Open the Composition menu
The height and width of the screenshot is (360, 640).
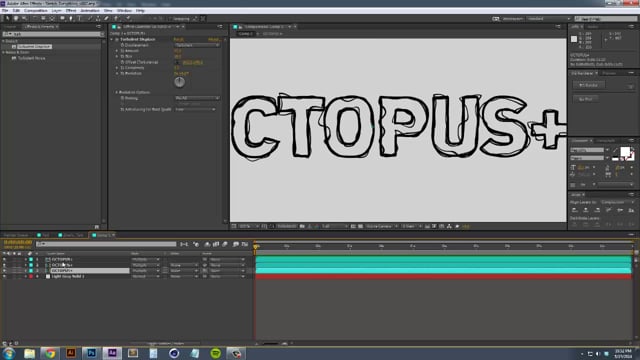pos(36,11)
